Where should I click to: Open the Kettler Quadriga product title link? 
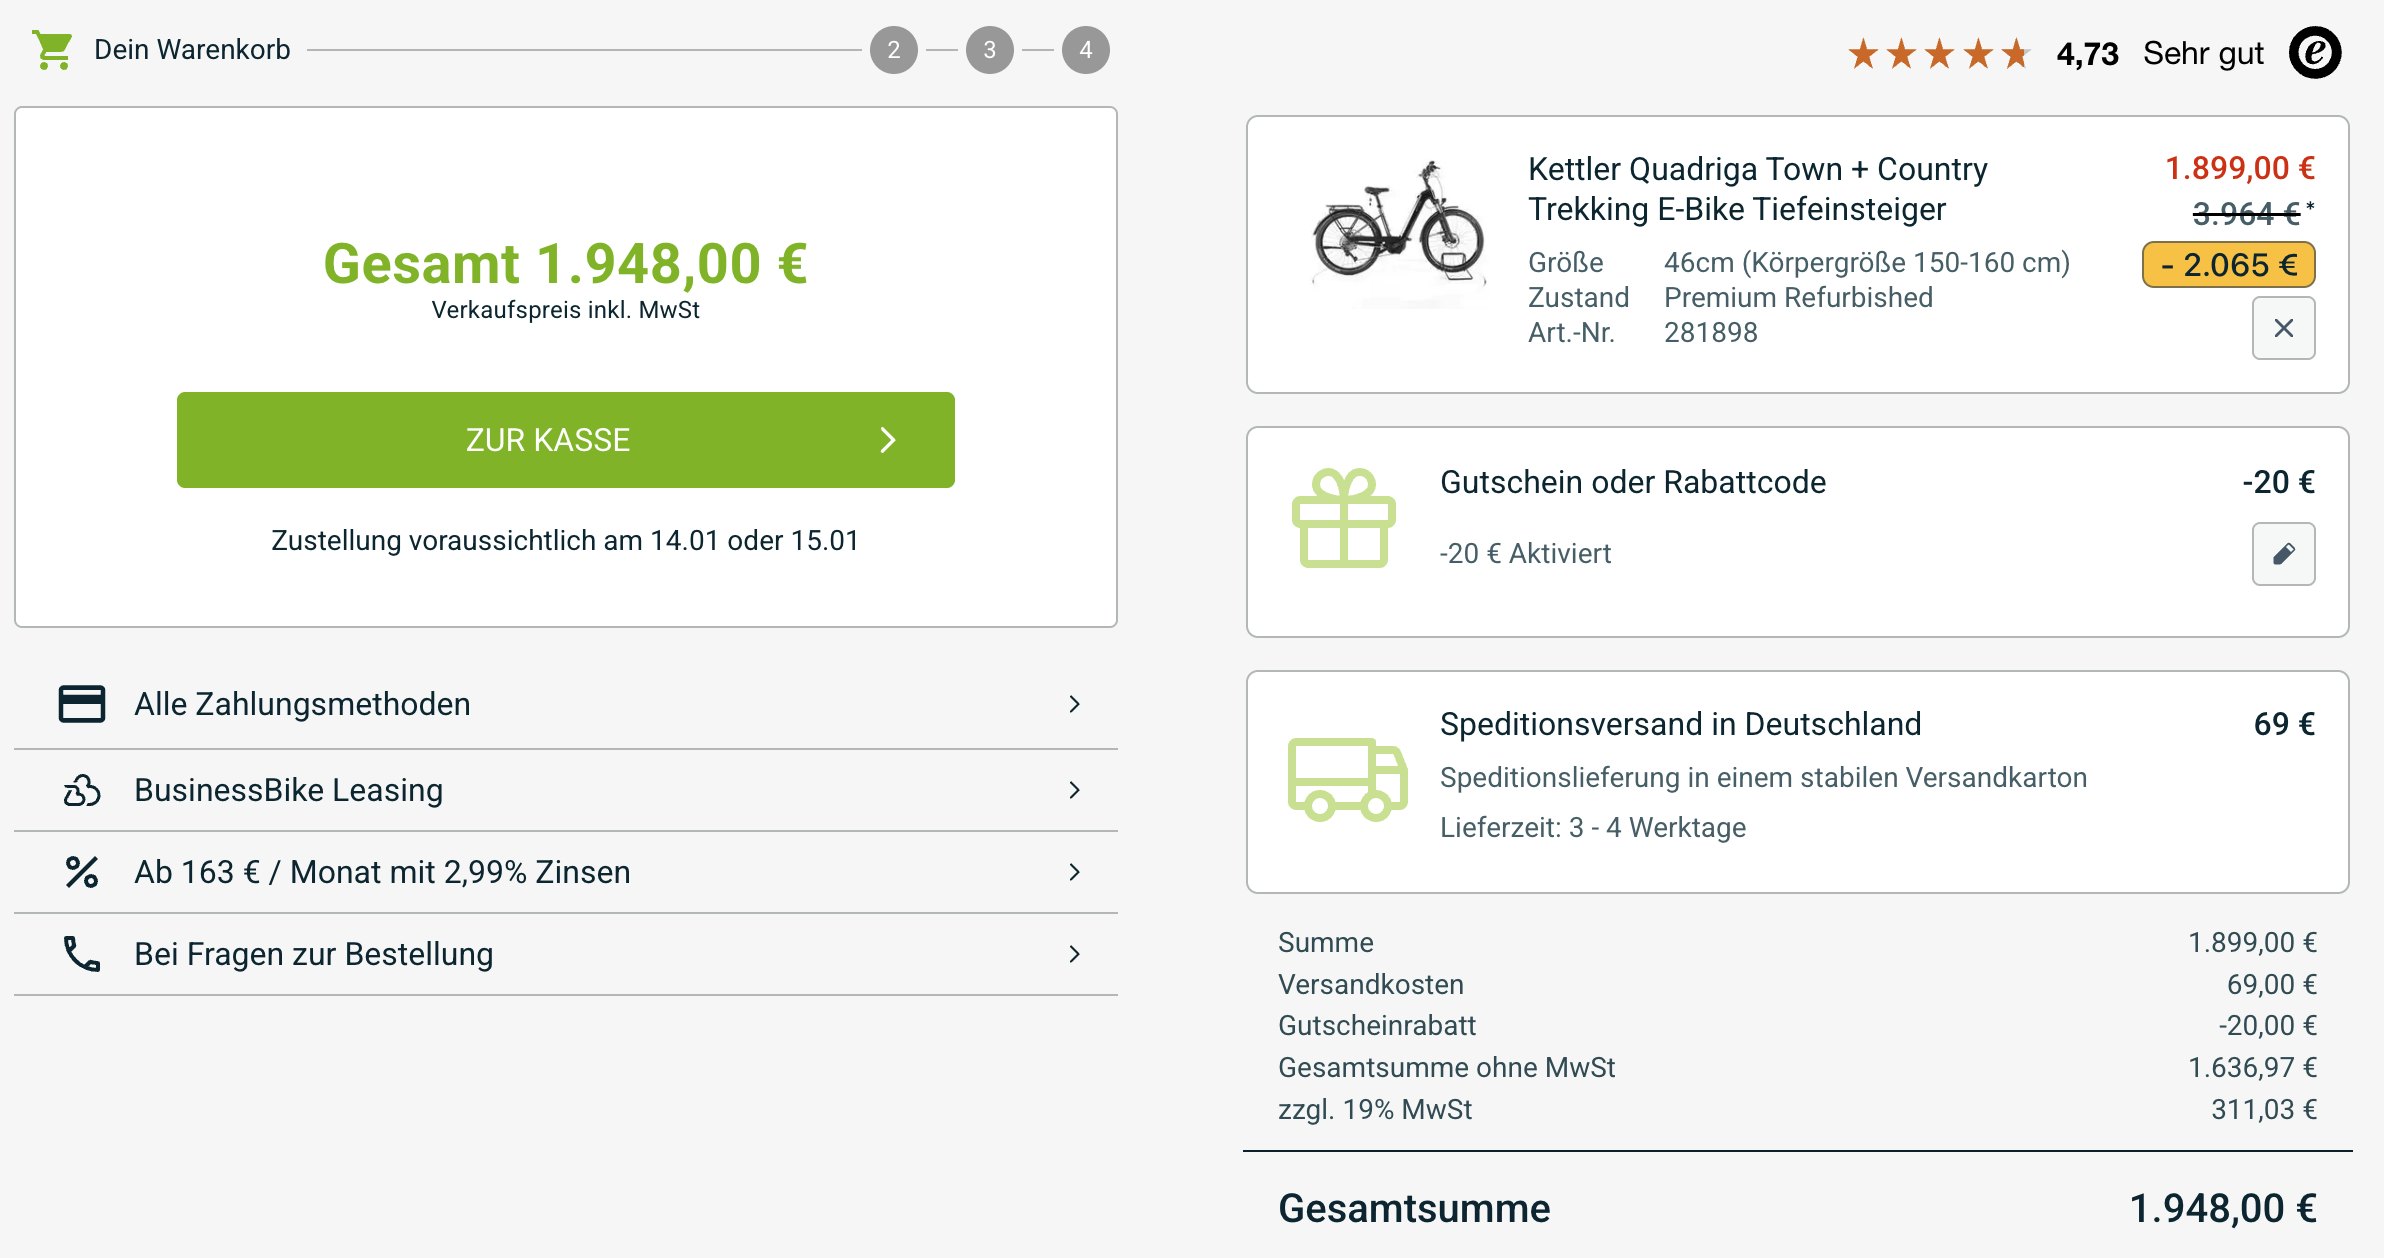coord(1757,189)
